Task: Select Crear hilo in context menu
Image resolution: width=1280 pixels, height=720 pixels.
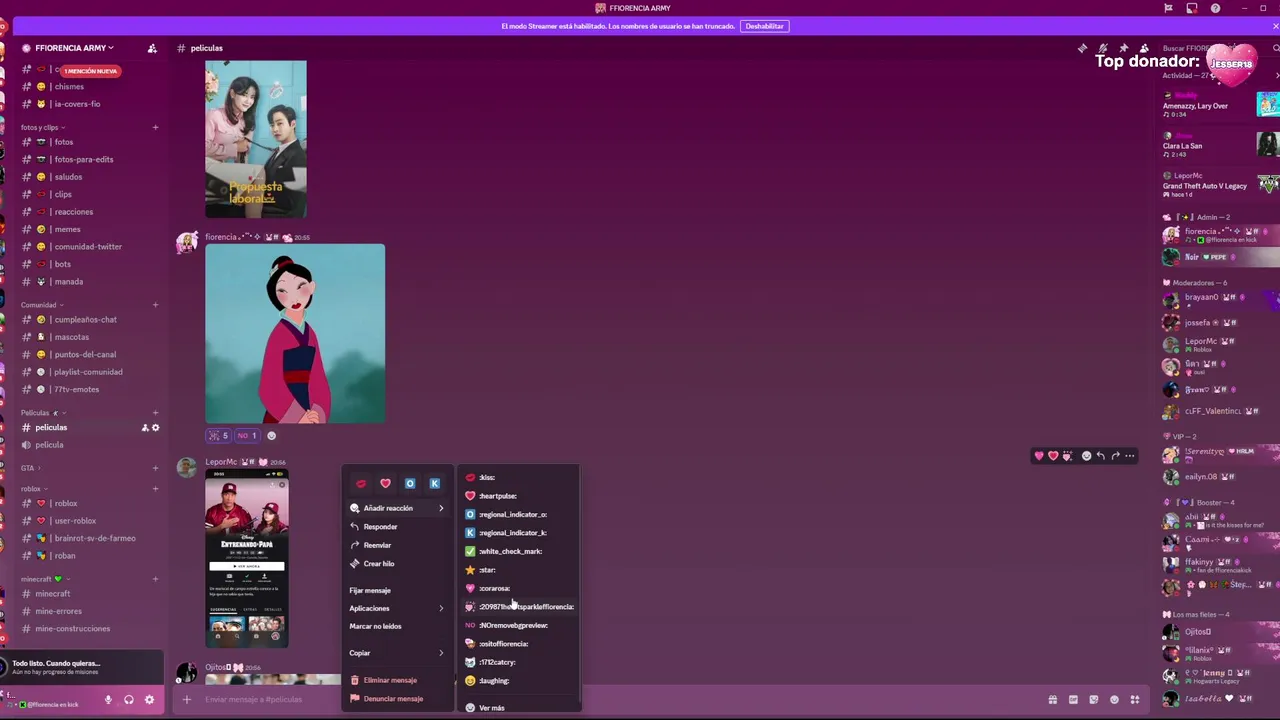Action: coord(397,564)
